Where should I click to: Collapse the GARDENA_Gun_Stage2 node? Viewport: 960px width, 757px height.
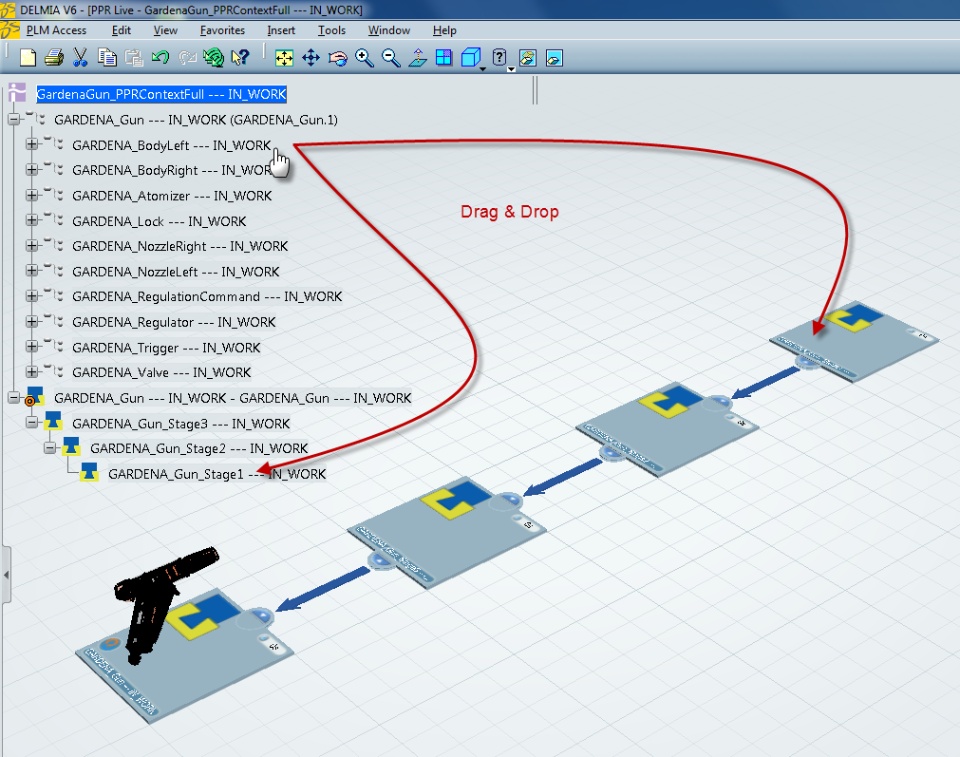pos(50,448)
